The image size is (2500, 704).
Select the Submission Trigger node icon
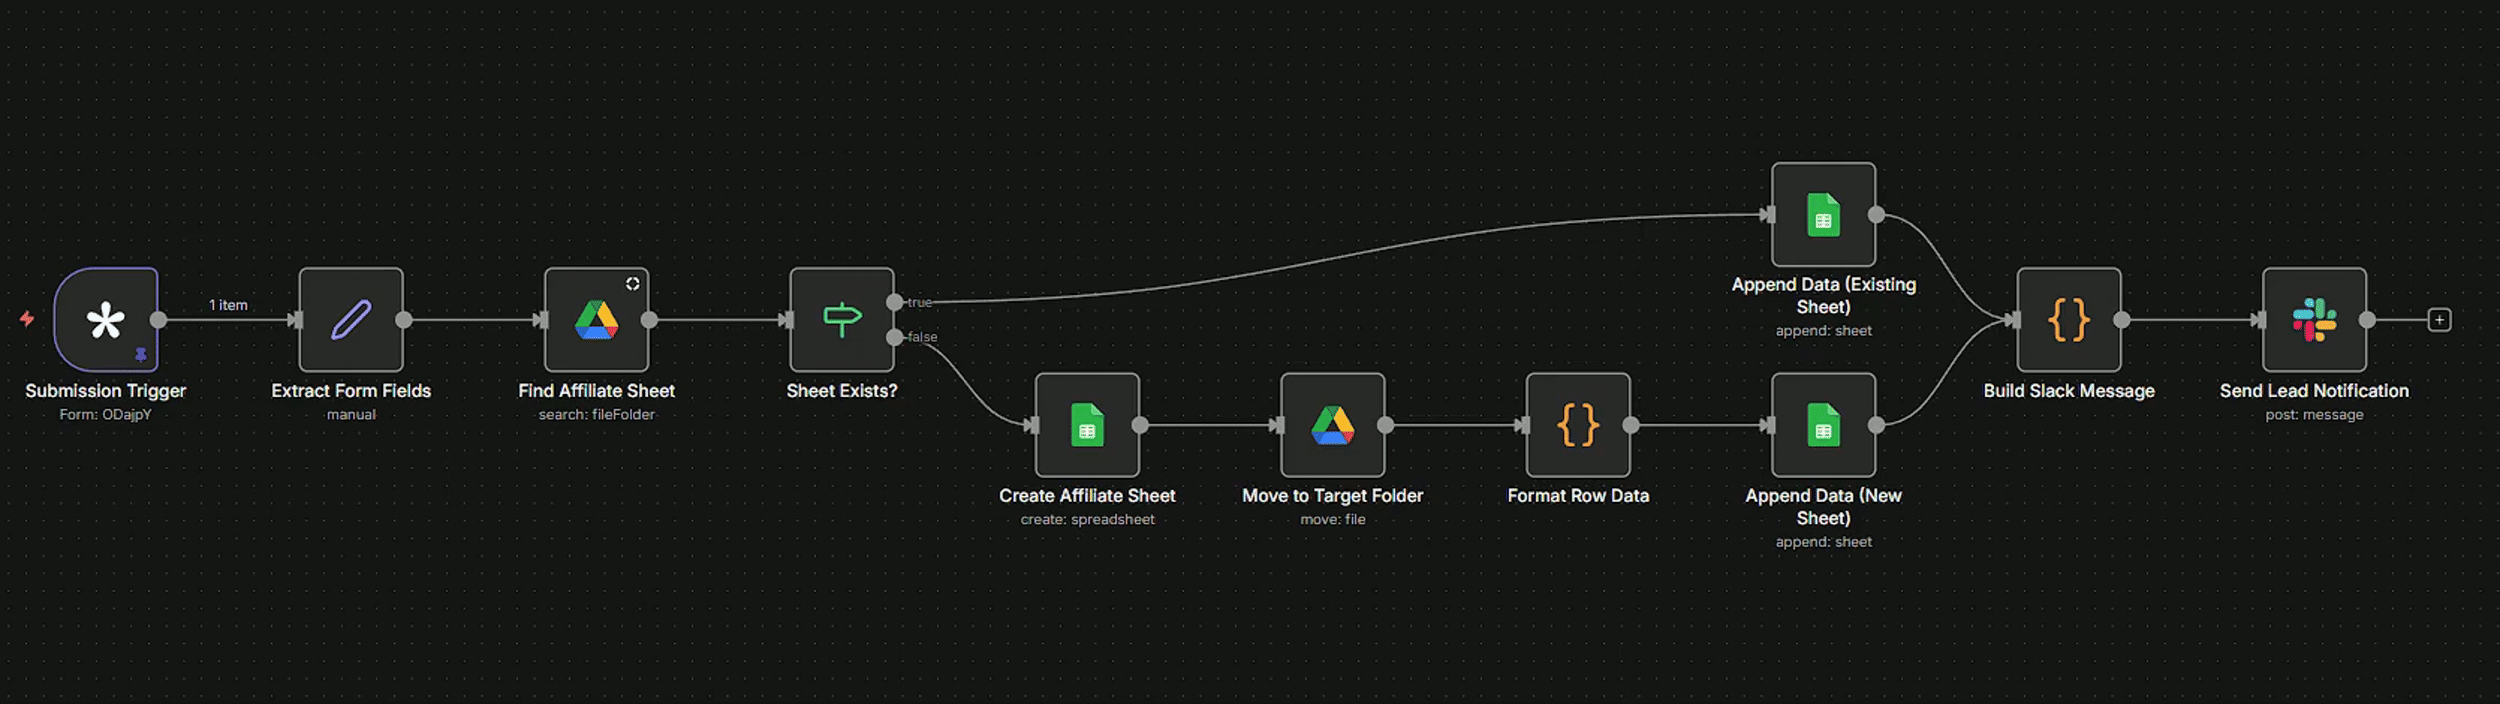pos(105,320)
